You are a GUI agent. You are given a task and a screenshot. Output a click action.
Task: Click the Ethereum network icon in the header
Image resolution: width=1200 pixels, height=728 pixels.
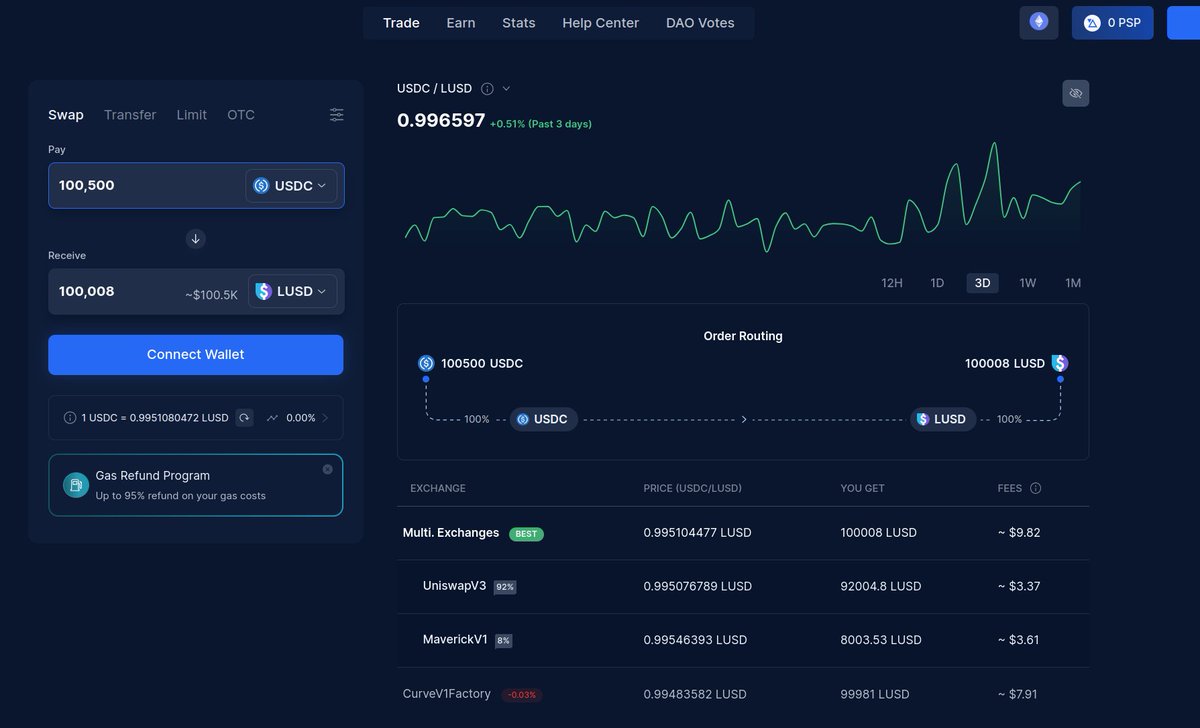coord(1038,22)
